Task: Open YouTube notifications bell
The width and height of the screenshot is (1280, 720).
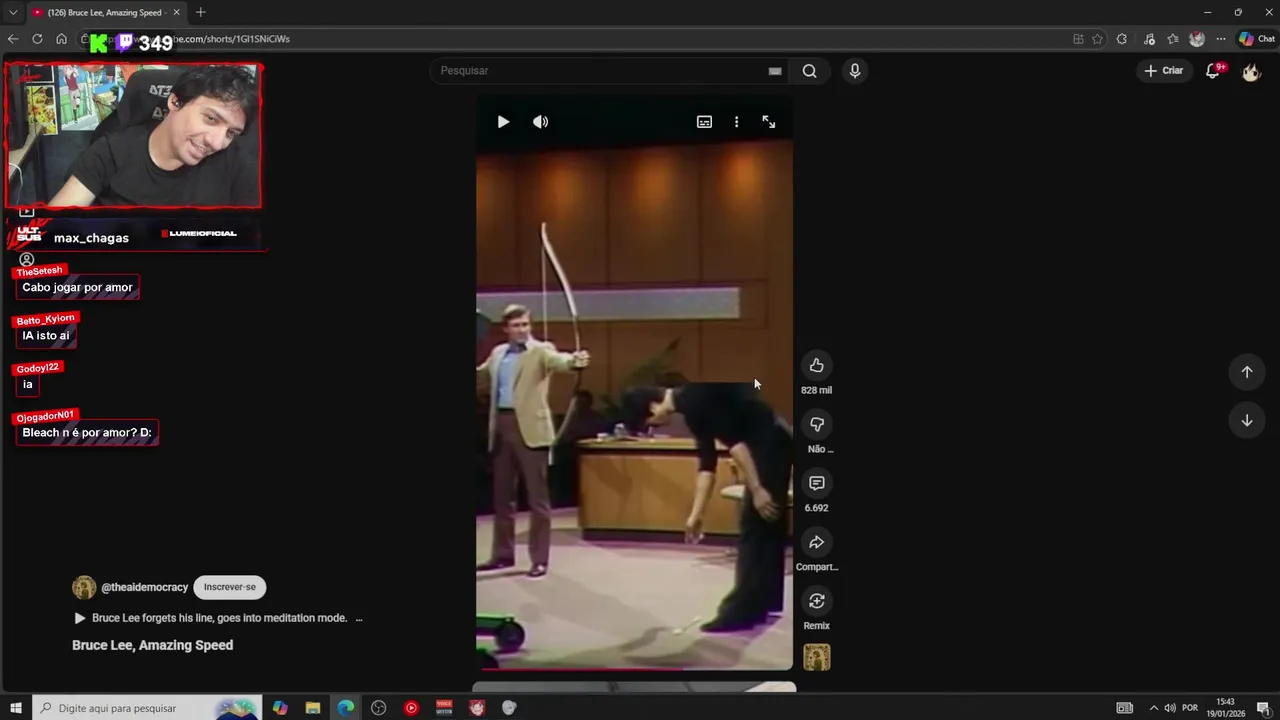Action: coord(1213,71)
